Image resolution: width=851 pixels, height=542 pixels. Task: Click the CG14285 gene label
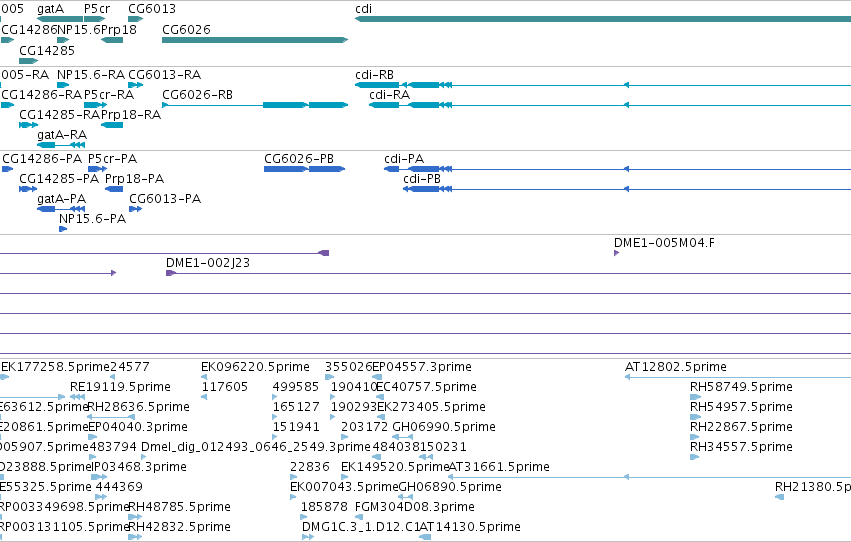coord(47,50)
